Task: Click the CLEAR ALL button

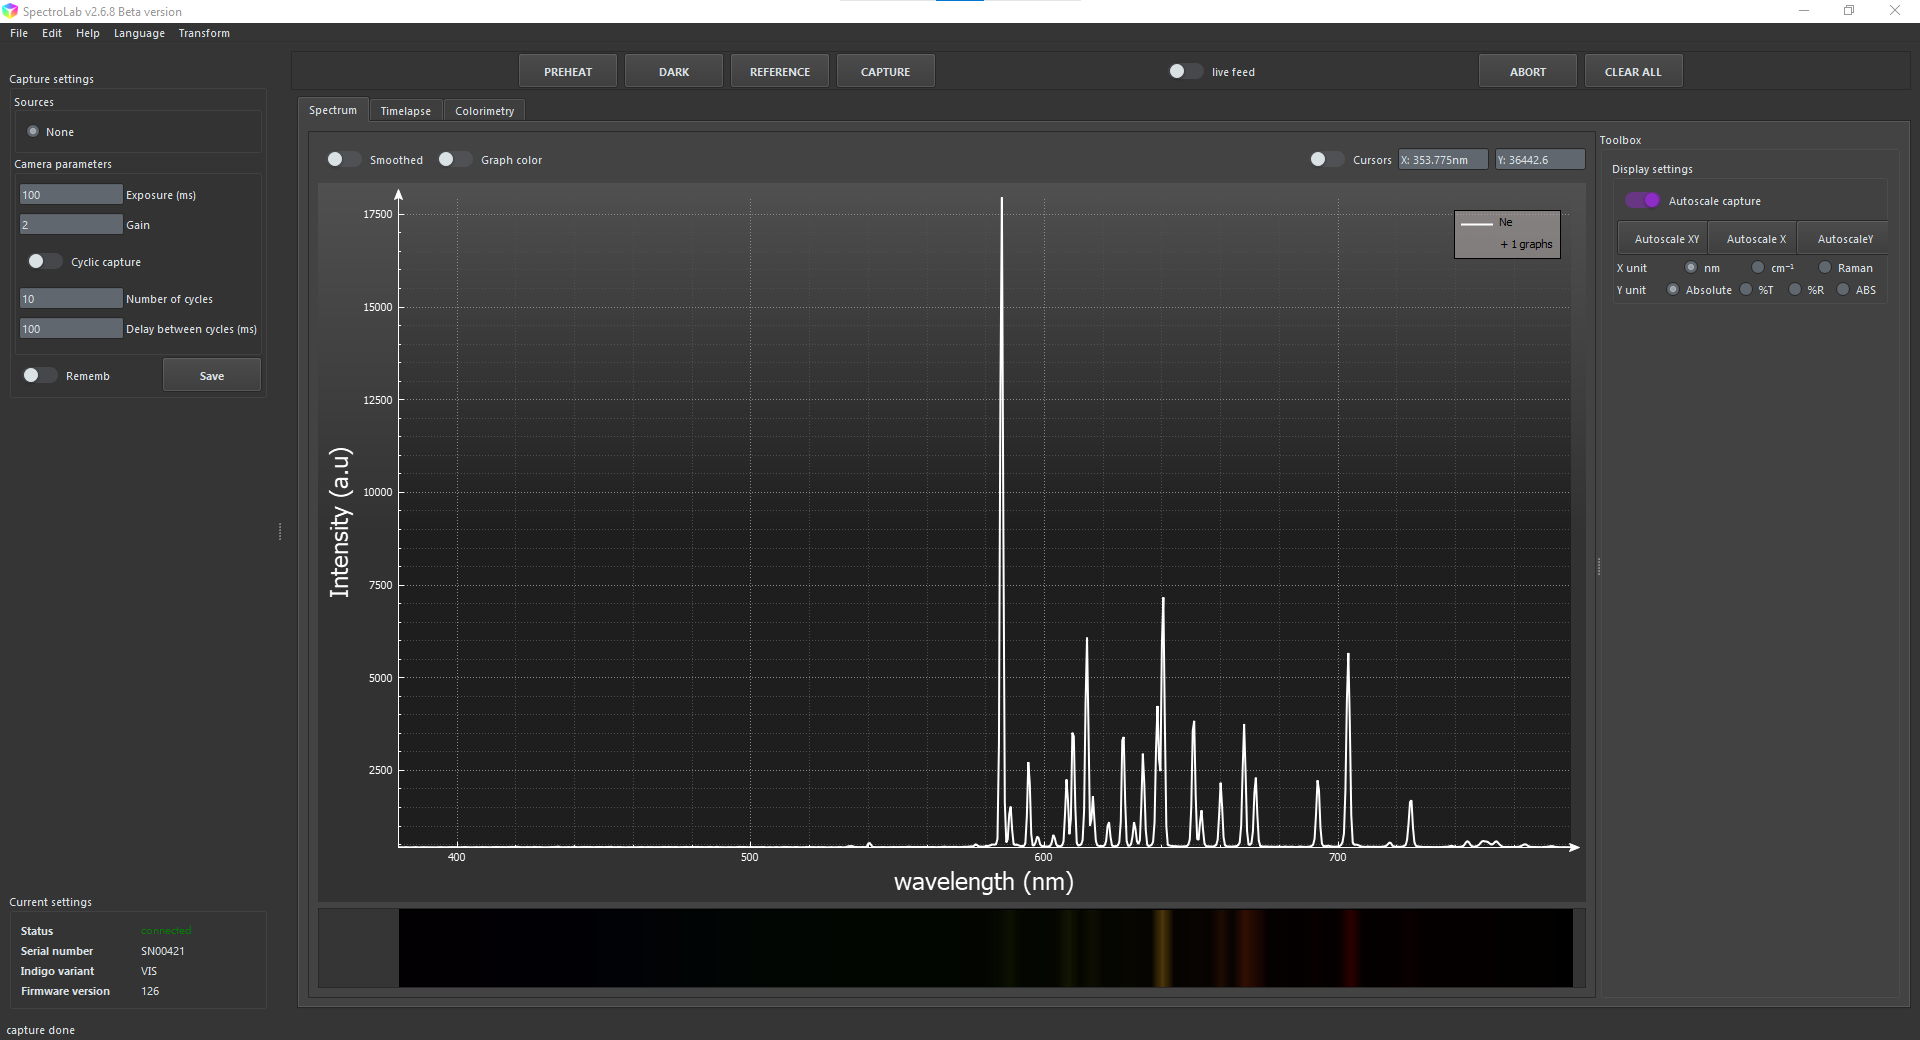Action: 1633,72
